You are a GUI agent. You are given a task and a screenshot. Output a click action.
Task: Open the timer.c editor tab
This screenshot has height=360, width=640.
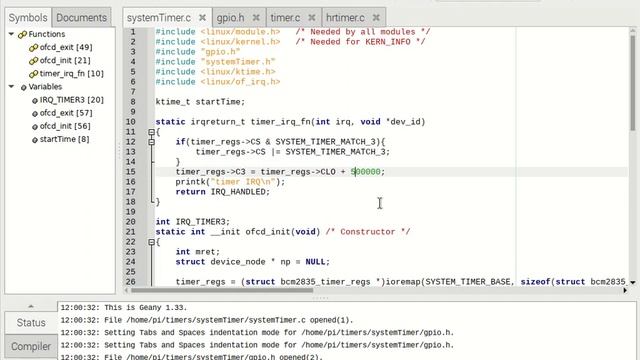tap(285, 18)
